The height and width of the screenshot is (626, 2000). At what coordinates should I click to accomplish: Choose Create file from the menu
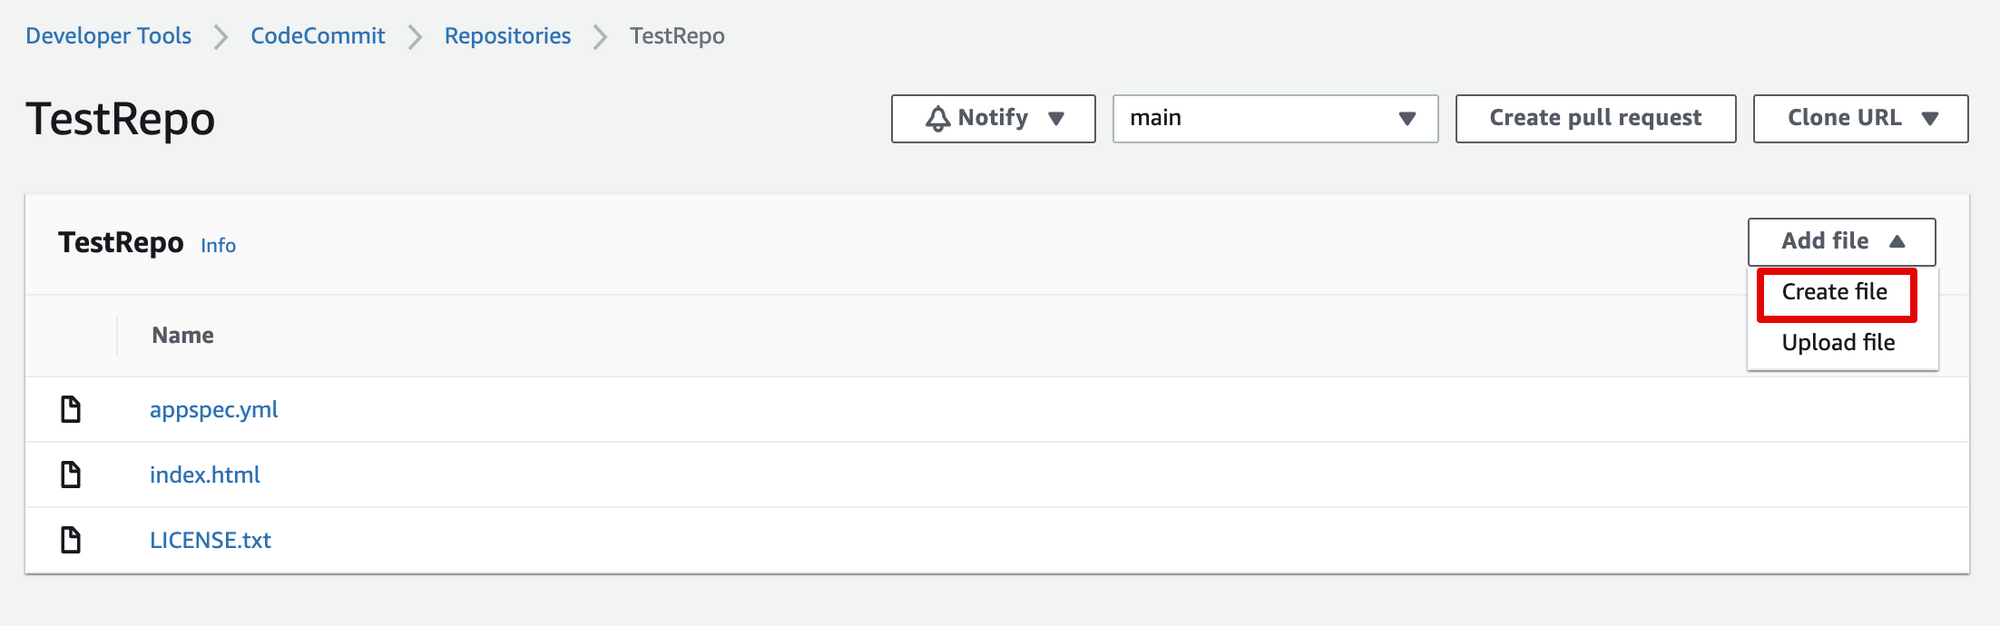(x=1835, y=292)
